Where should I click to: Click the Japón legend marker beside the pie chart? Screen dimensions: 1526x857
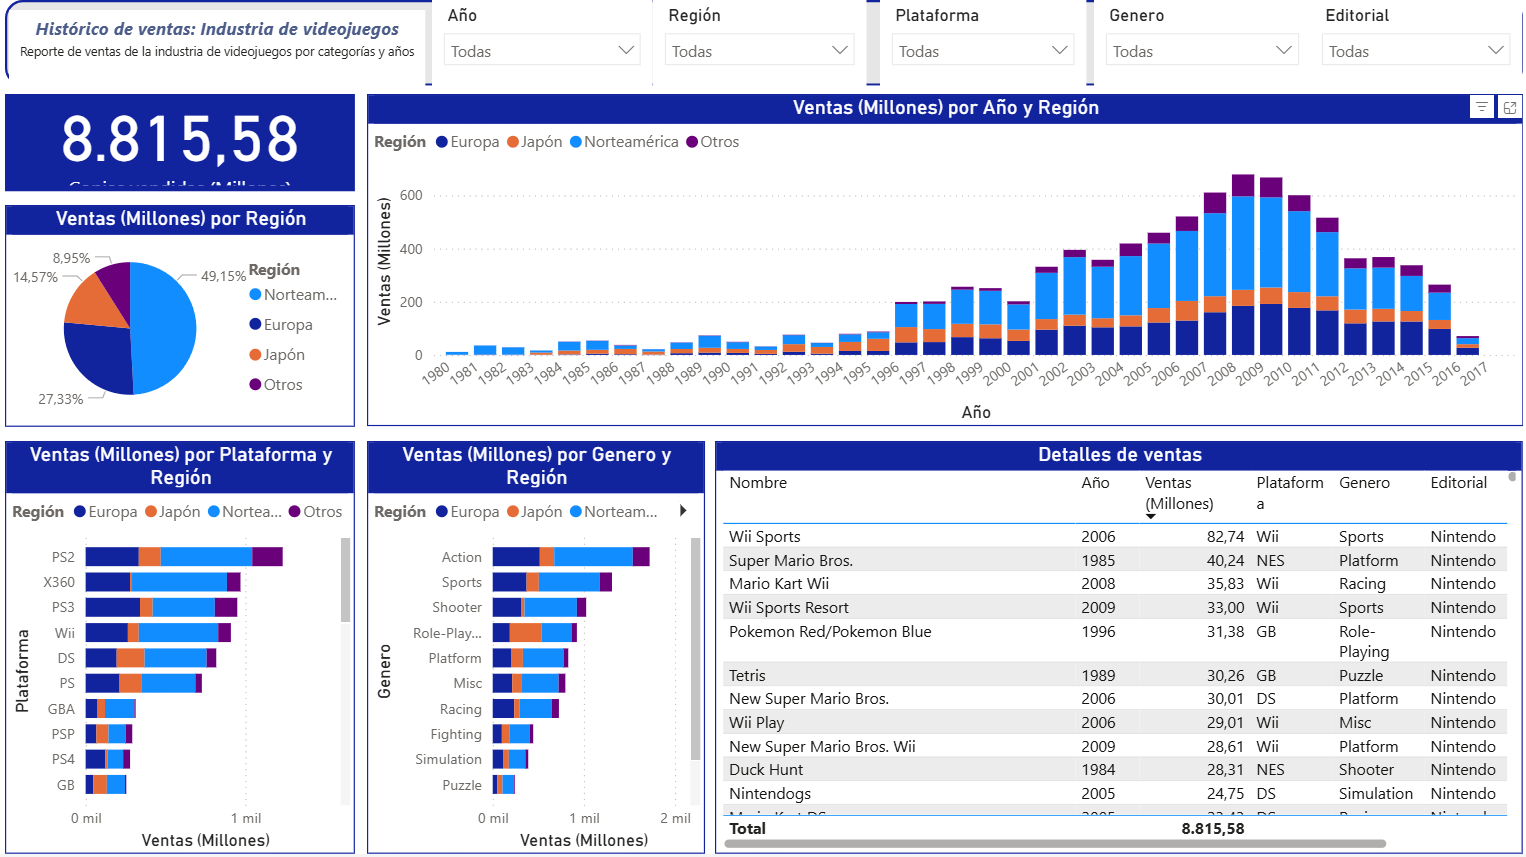(x=255, y=355)
